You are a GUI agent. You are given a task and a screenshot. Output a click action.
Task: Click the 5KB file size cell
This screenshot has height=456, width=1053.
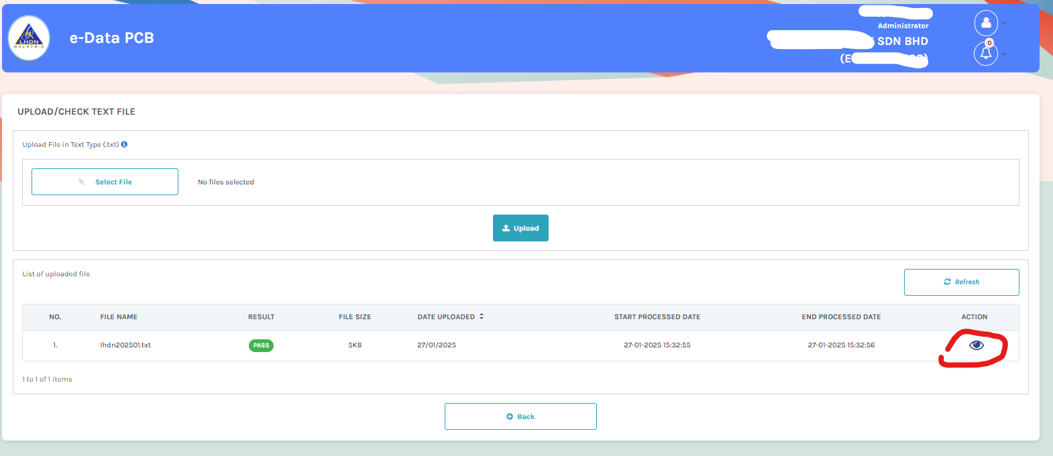[355, 345]
